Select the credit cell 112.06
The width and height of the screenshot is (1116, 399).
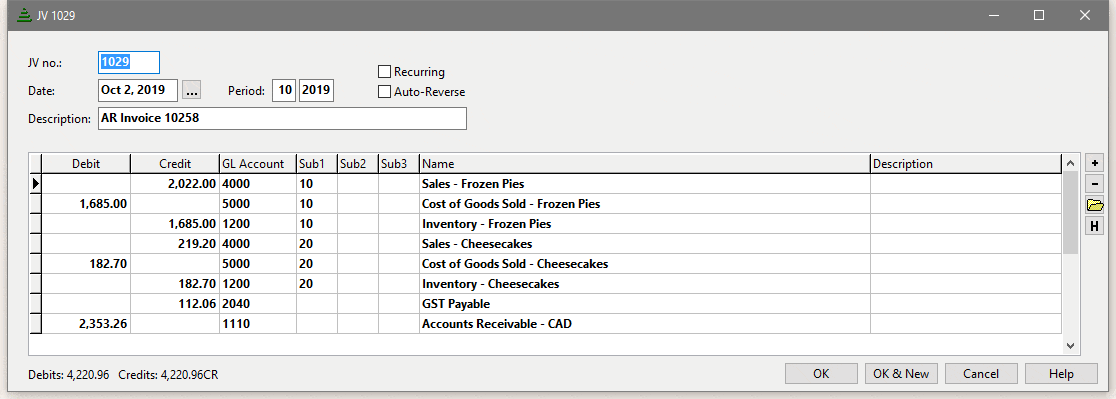coord(174,304)
